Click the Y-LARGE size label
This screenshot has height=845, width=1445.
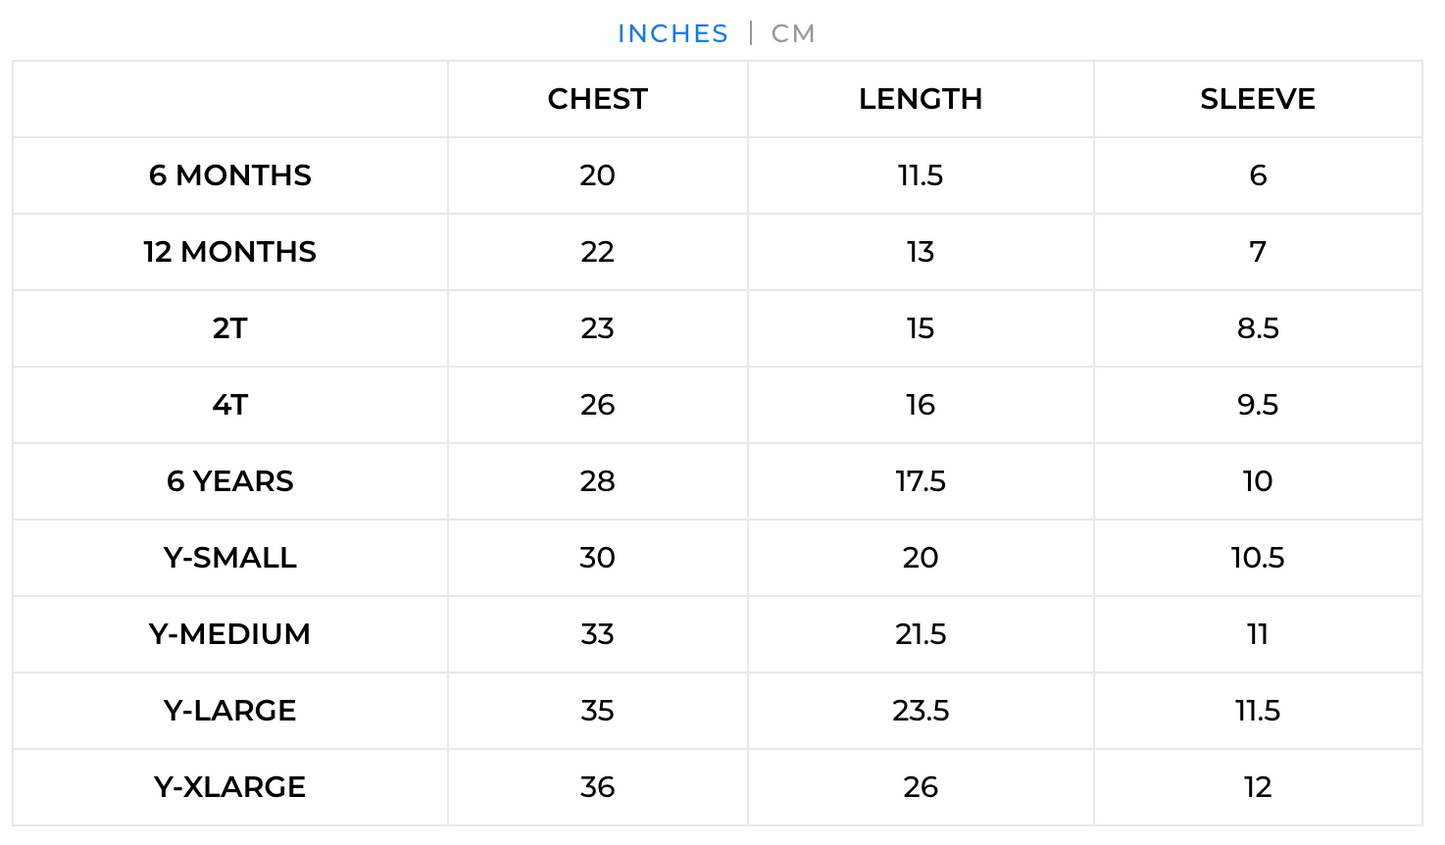click(x=230, y=711)
